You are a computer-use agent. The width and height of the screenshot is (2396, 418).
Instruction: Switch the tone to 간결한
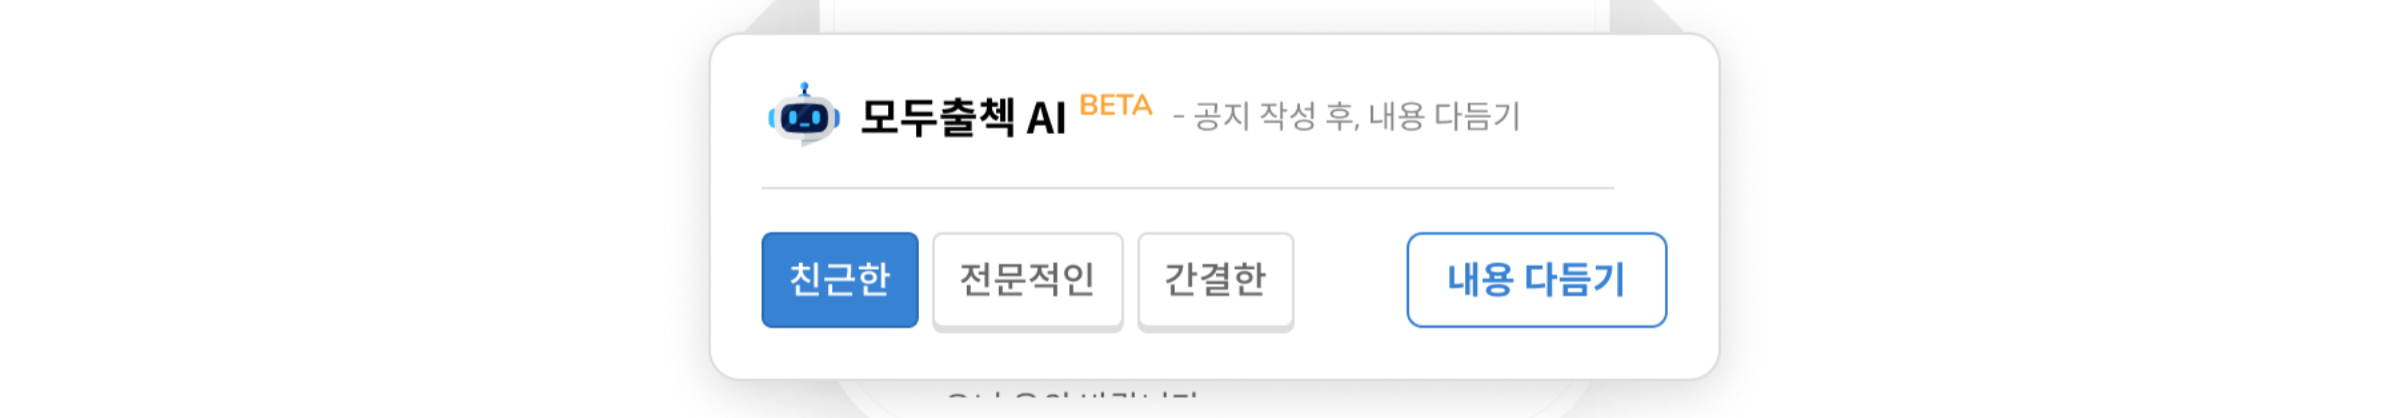(x=1215, y=280)
